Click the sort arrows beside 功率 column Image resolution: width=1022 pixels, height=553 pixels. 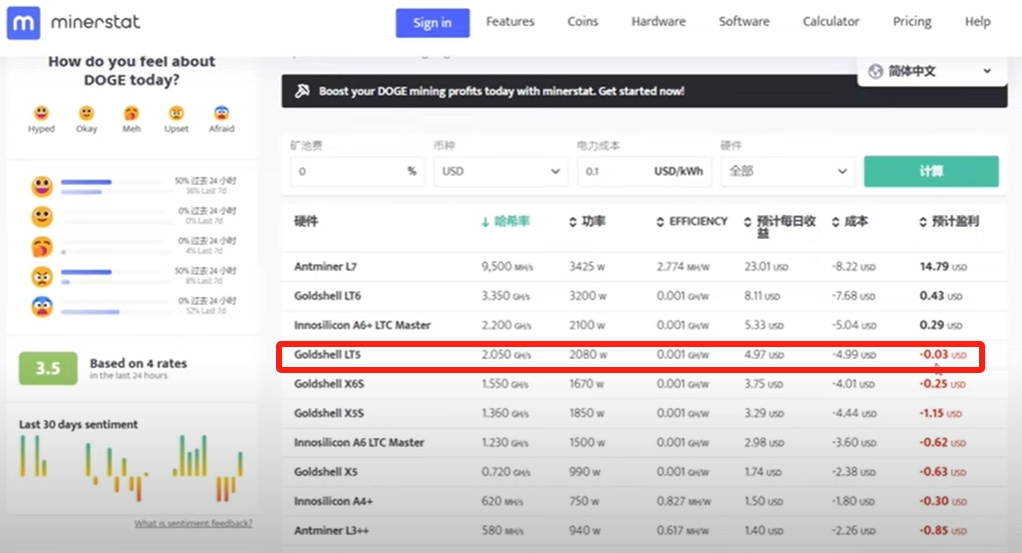pos(572,222)
